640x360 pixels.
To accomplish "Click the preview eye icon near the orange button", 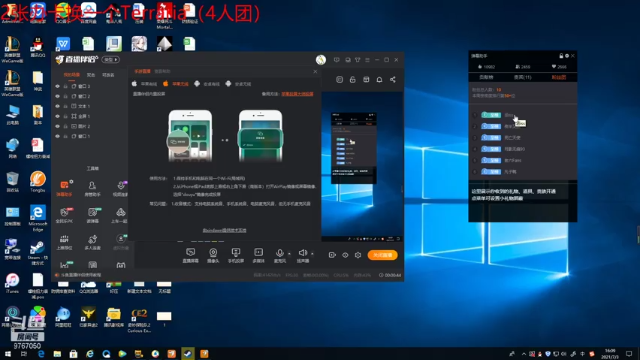I will (345, 255).
